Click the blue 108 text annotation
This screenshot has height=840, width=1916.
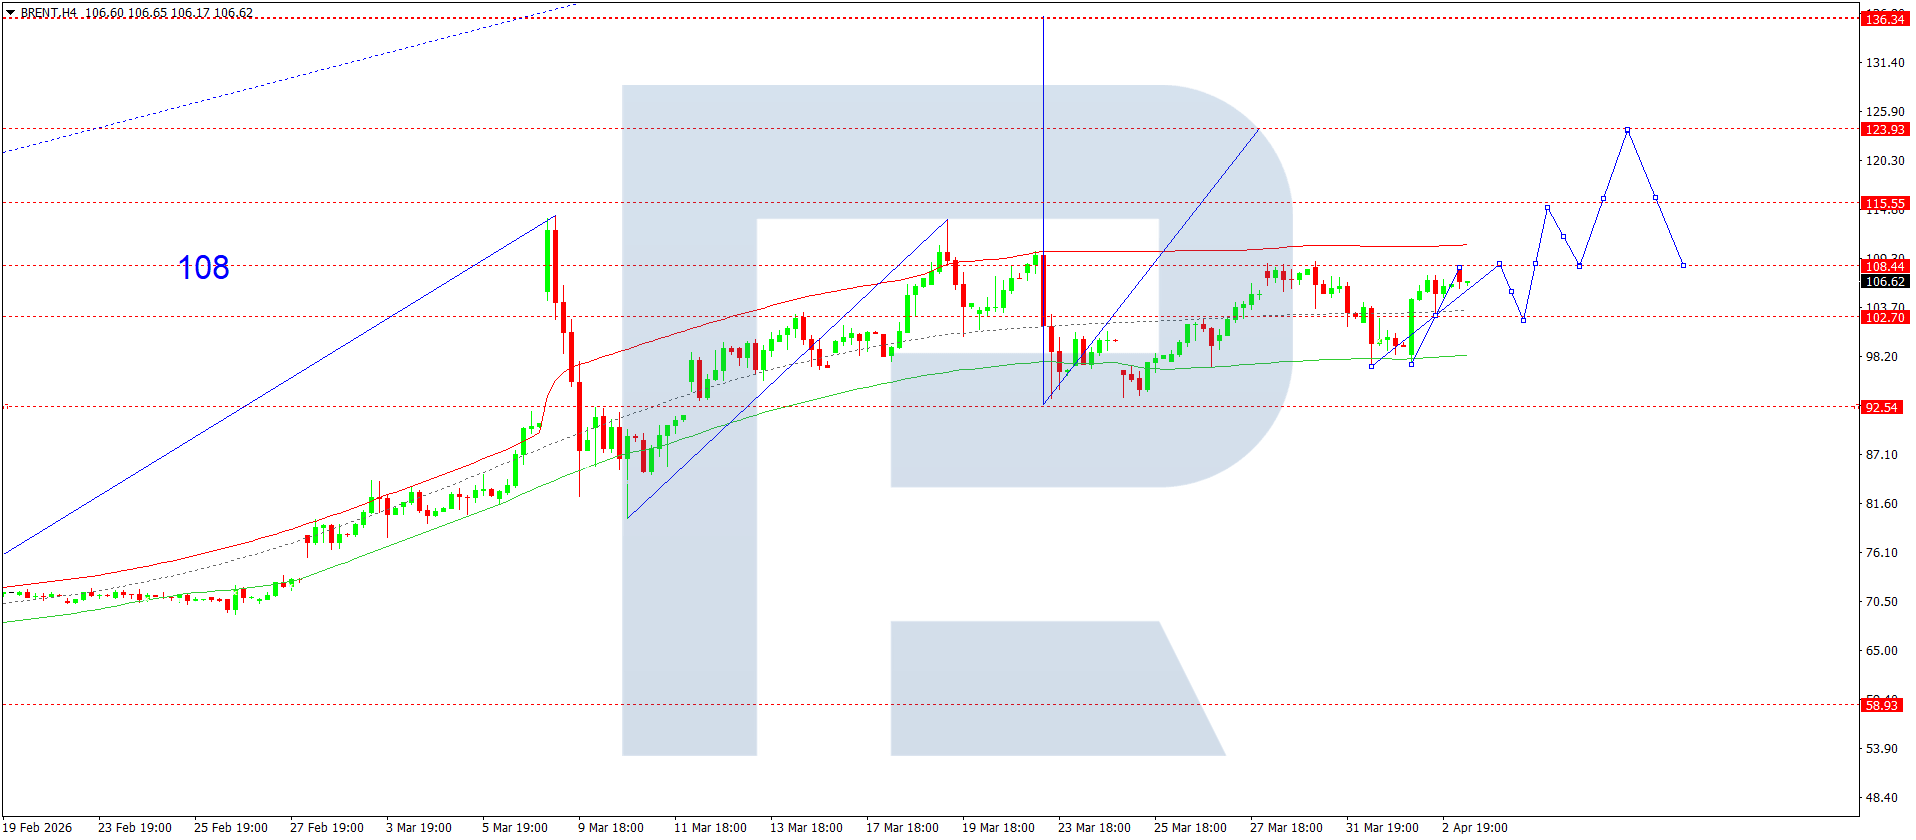[203, 268]
